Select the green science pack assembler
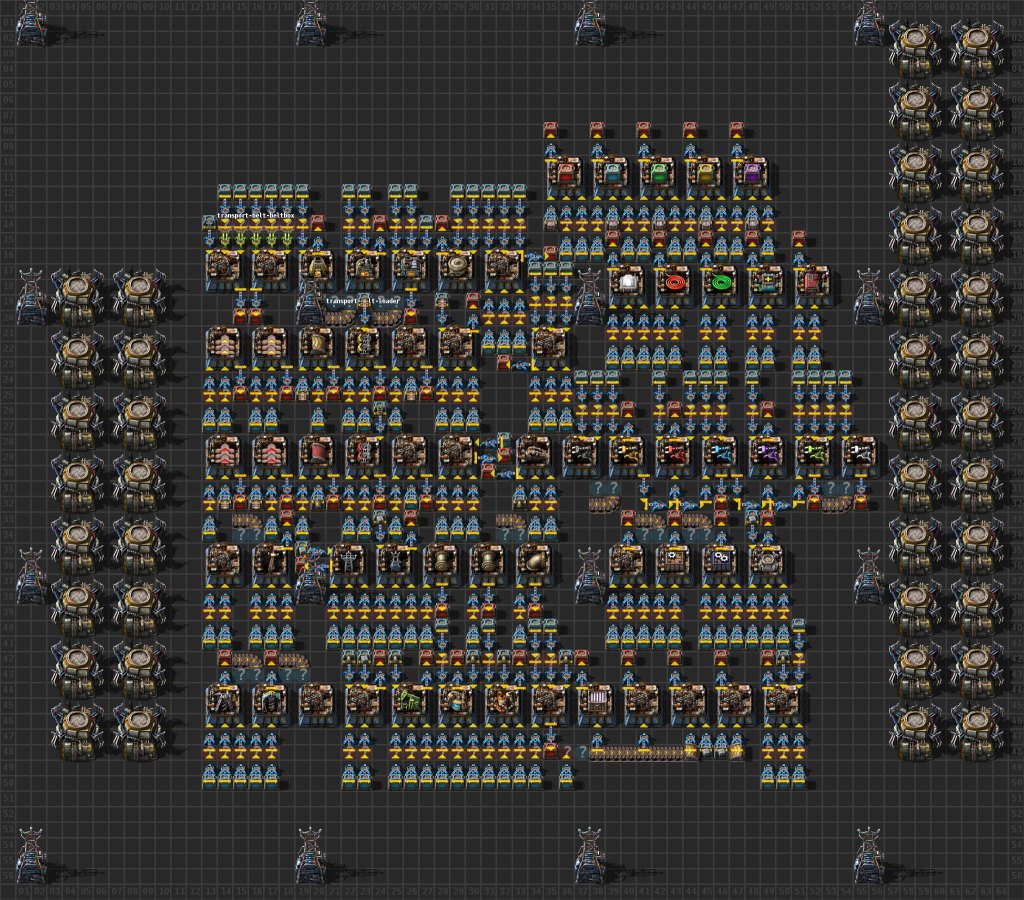The image size is (1024, 900). (658, 175)
